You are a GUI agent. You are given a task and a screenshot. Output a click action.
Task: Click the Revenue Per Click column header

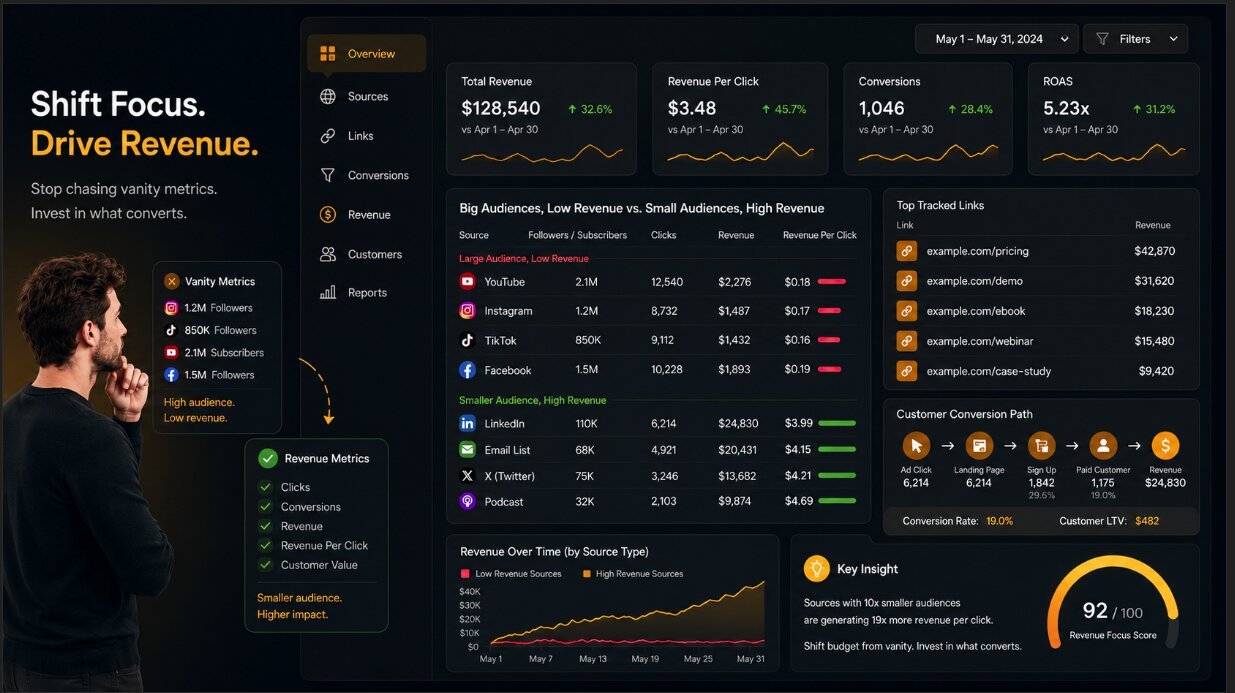coord(819,235)
